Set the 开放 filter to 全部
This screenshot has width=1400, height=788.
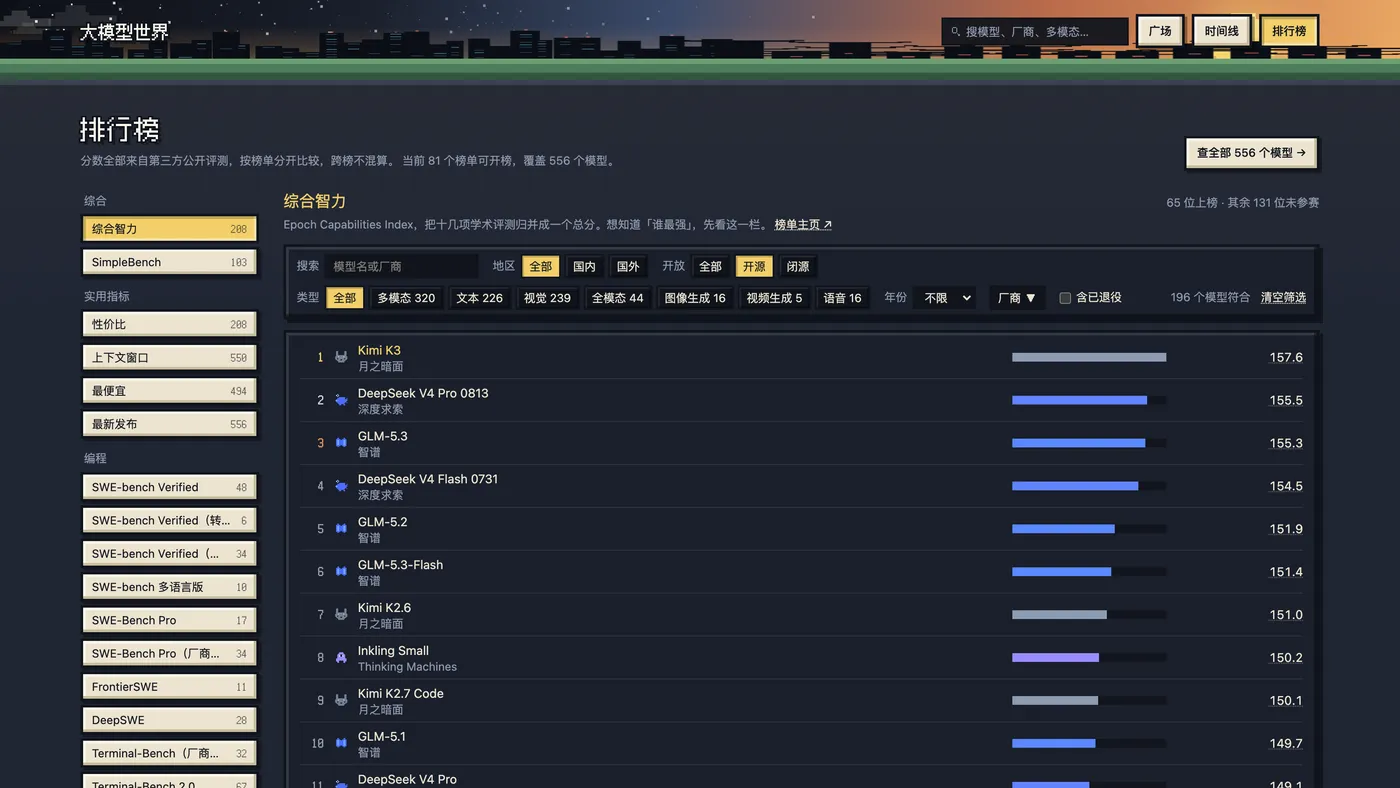(710, 267)
